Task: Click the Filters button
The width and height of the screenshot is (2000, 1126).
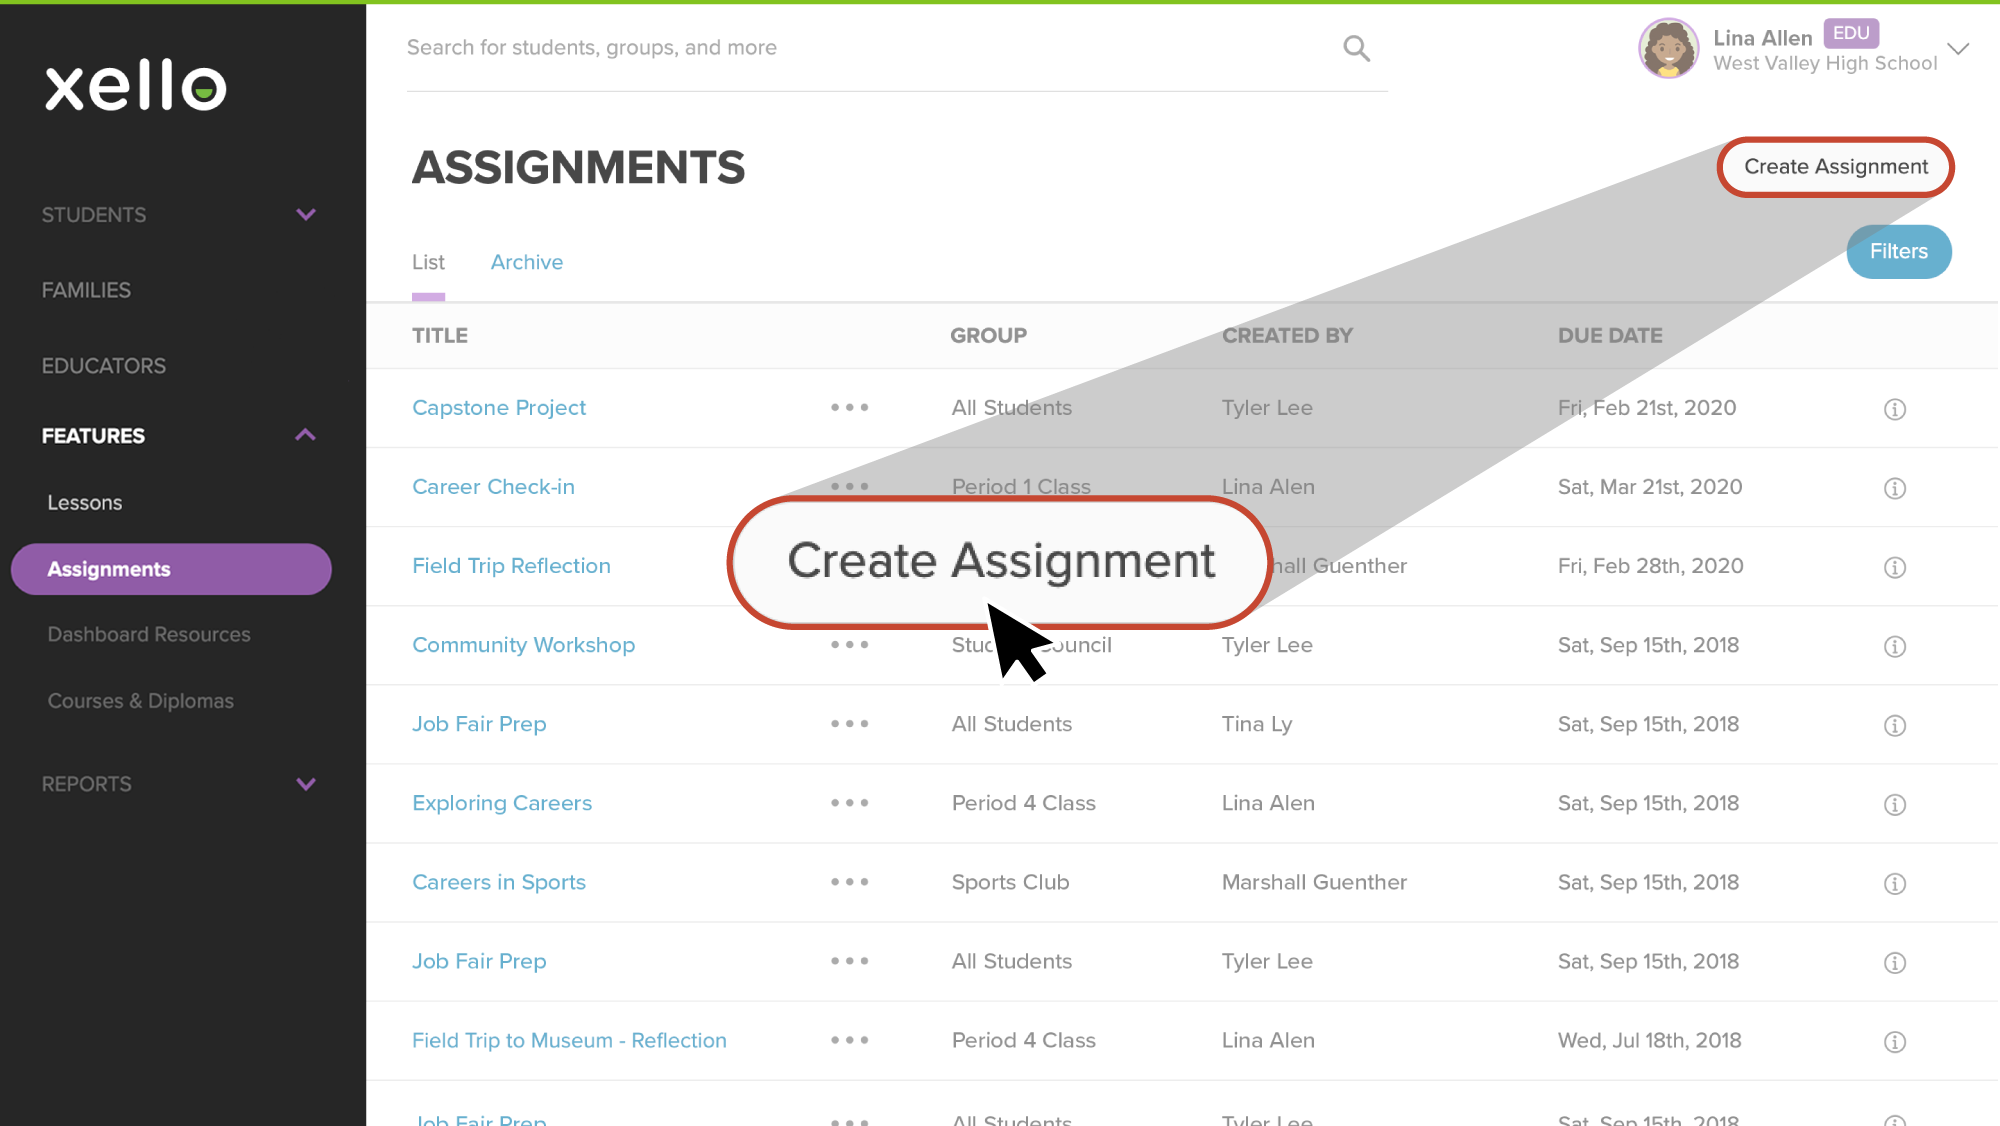Action: tap(1900, 251)
